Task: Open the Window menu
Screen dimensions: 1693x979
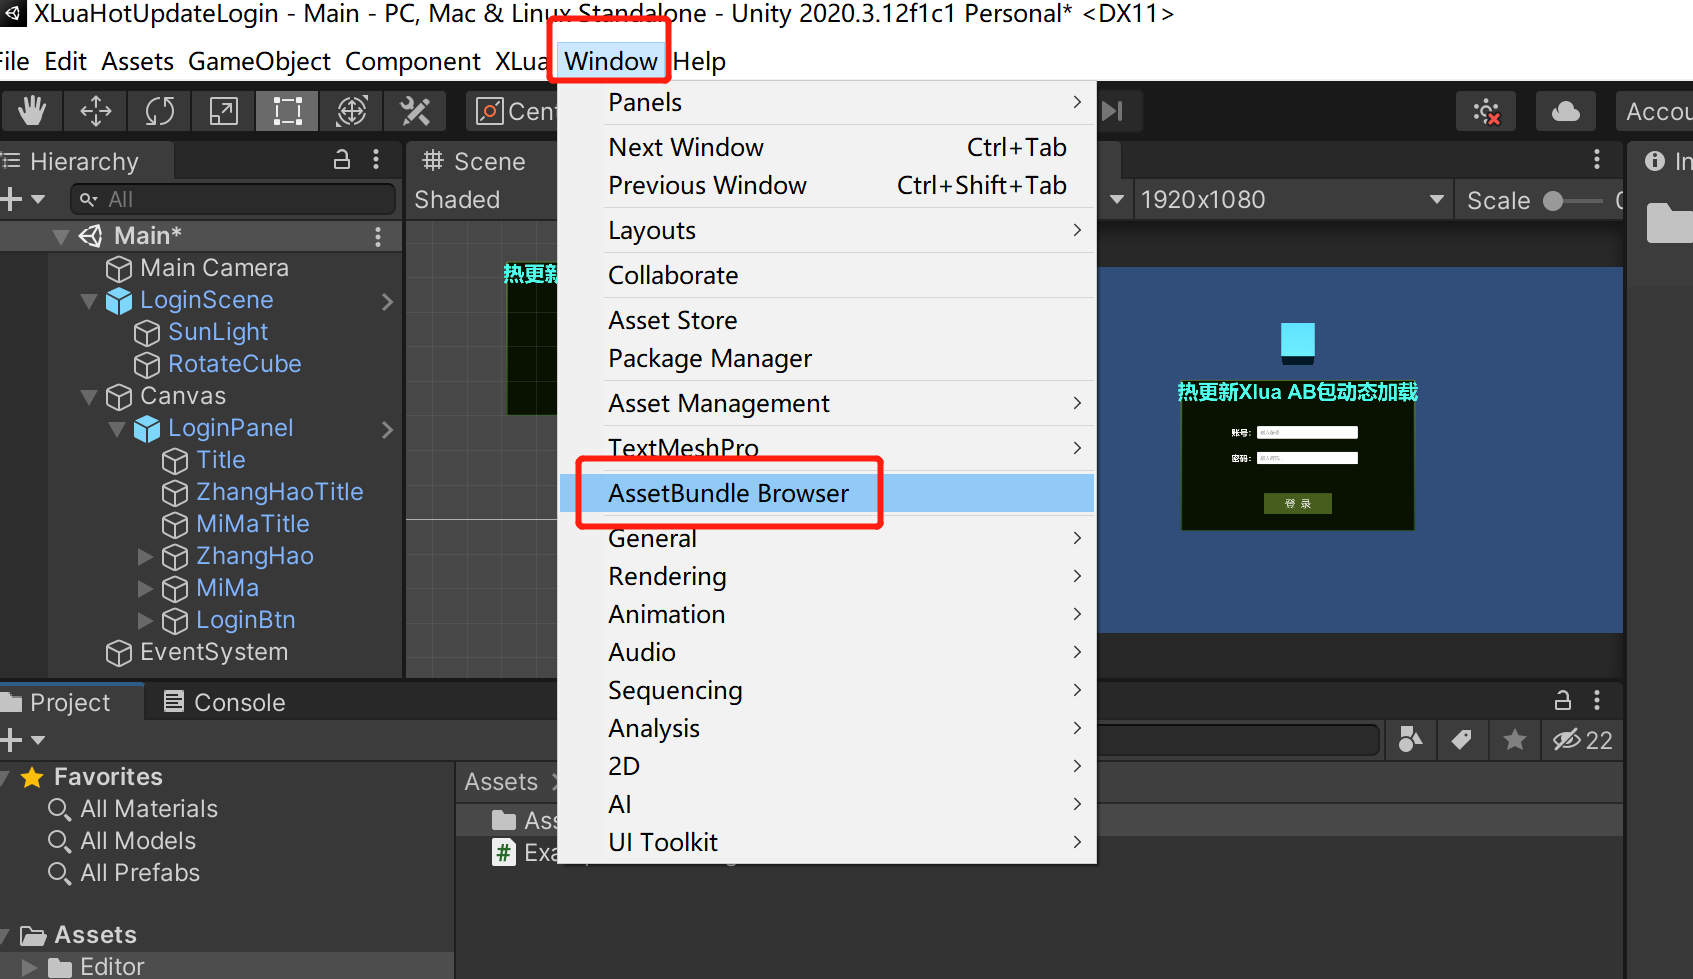Action: point(610,61)
